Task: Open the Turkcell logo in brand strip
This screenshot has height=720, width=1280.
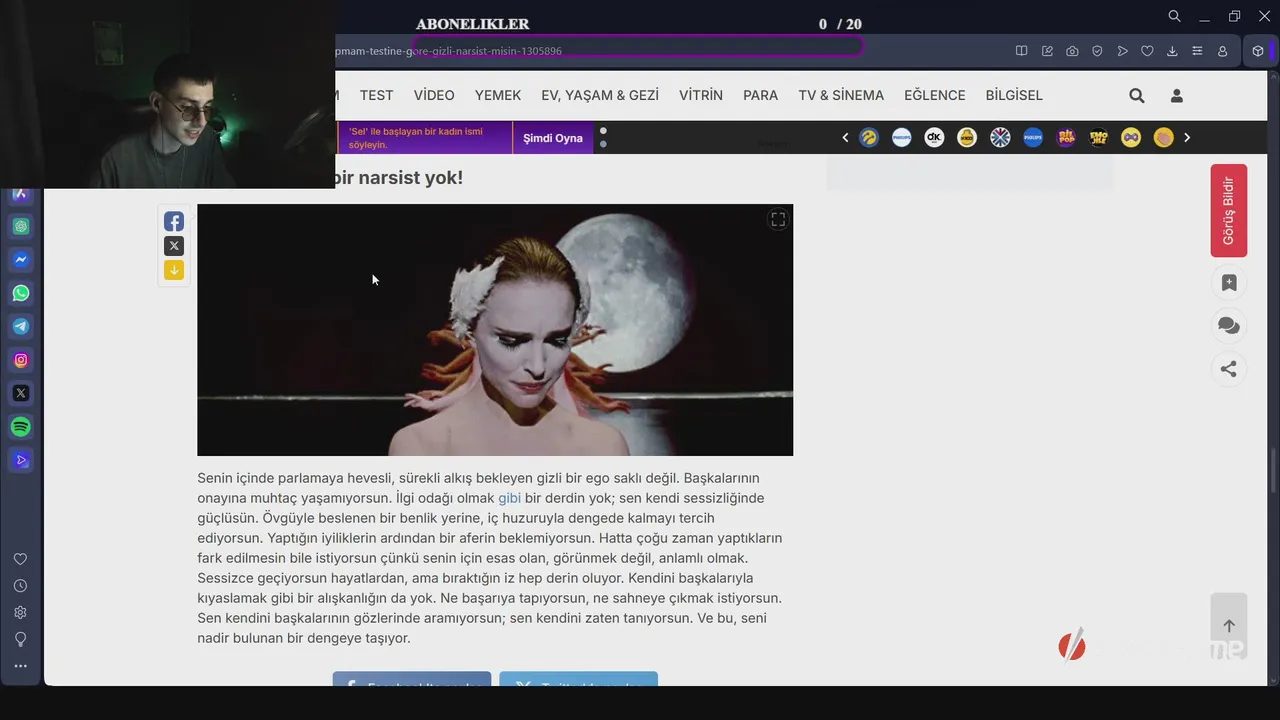Action: (x=869, y=138)
